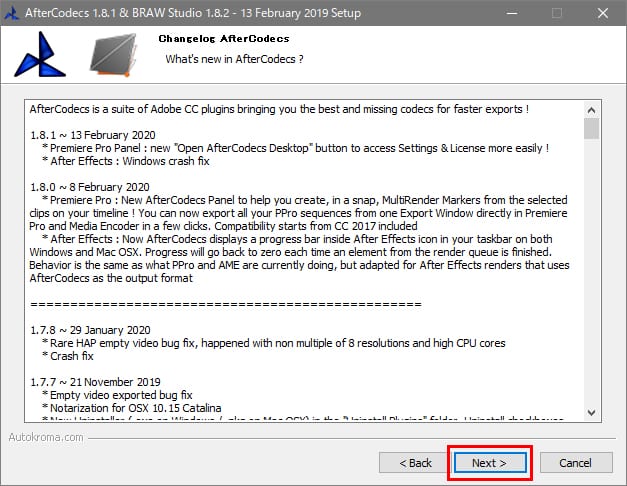
Task: Click the gray BRAW Studio screen icon
Action: pyautogui.click(x=114, y=55)
